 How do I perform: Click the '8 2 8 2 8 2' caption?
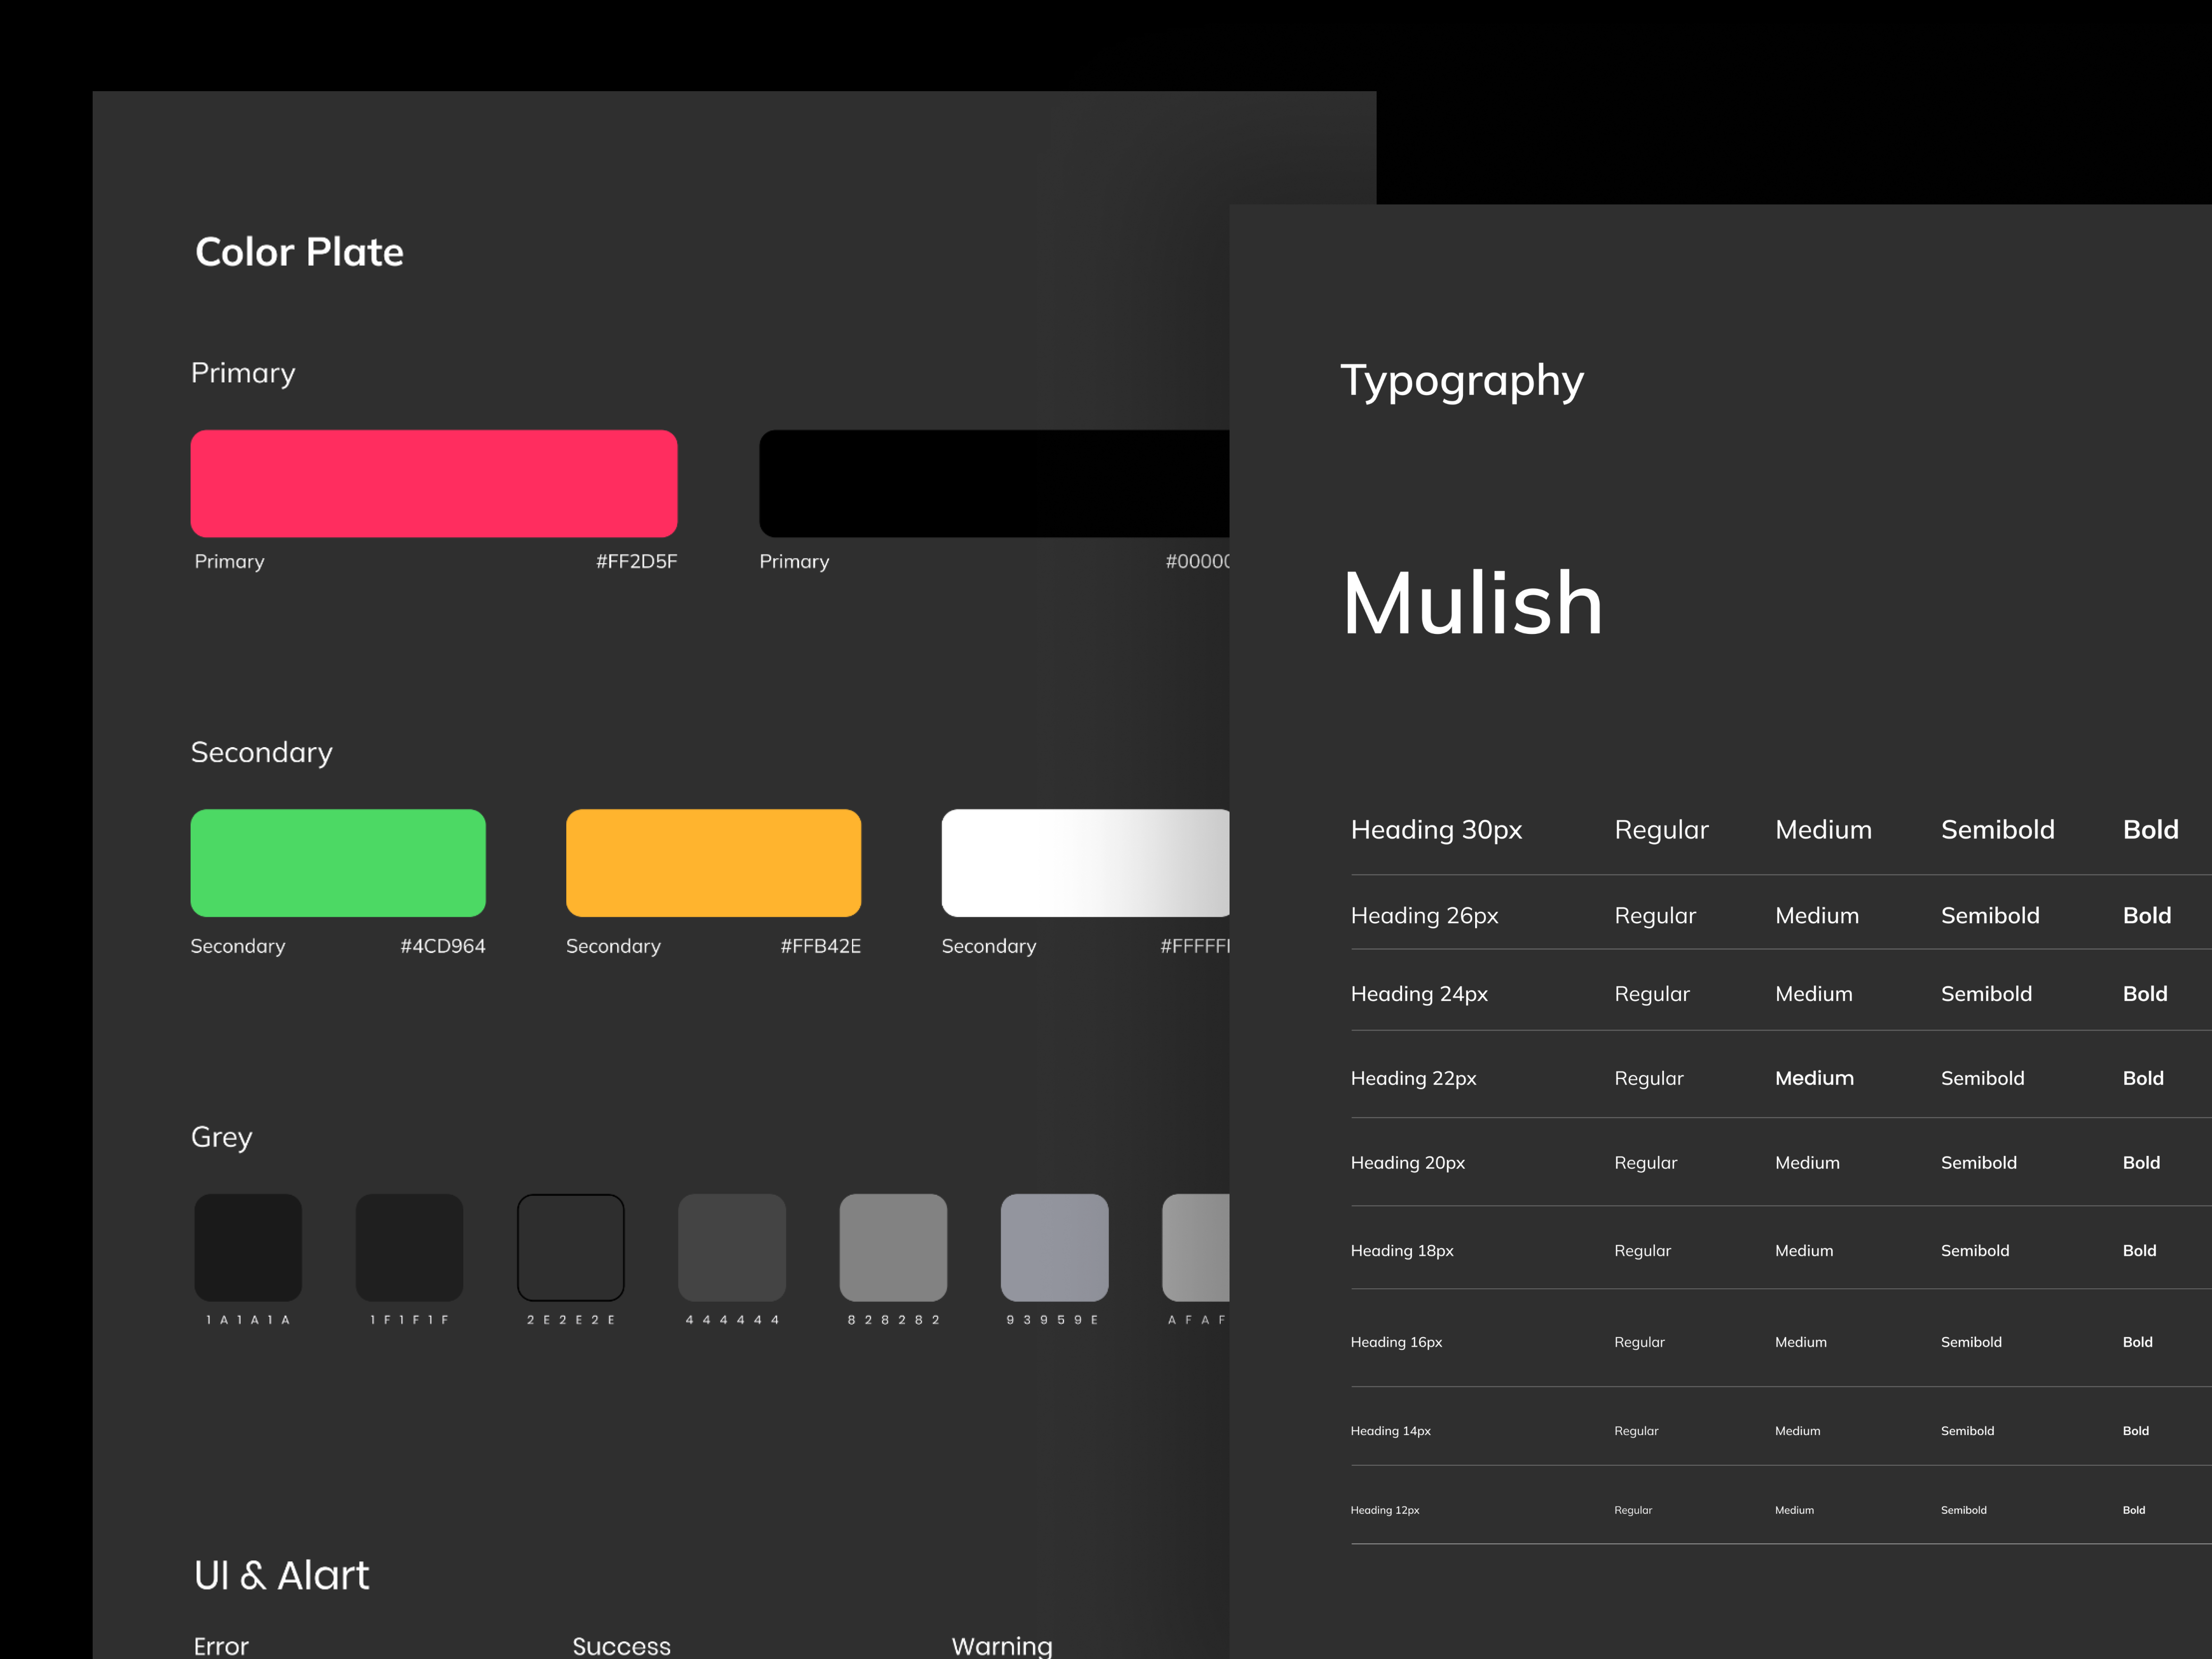[x=894, y=1320]
